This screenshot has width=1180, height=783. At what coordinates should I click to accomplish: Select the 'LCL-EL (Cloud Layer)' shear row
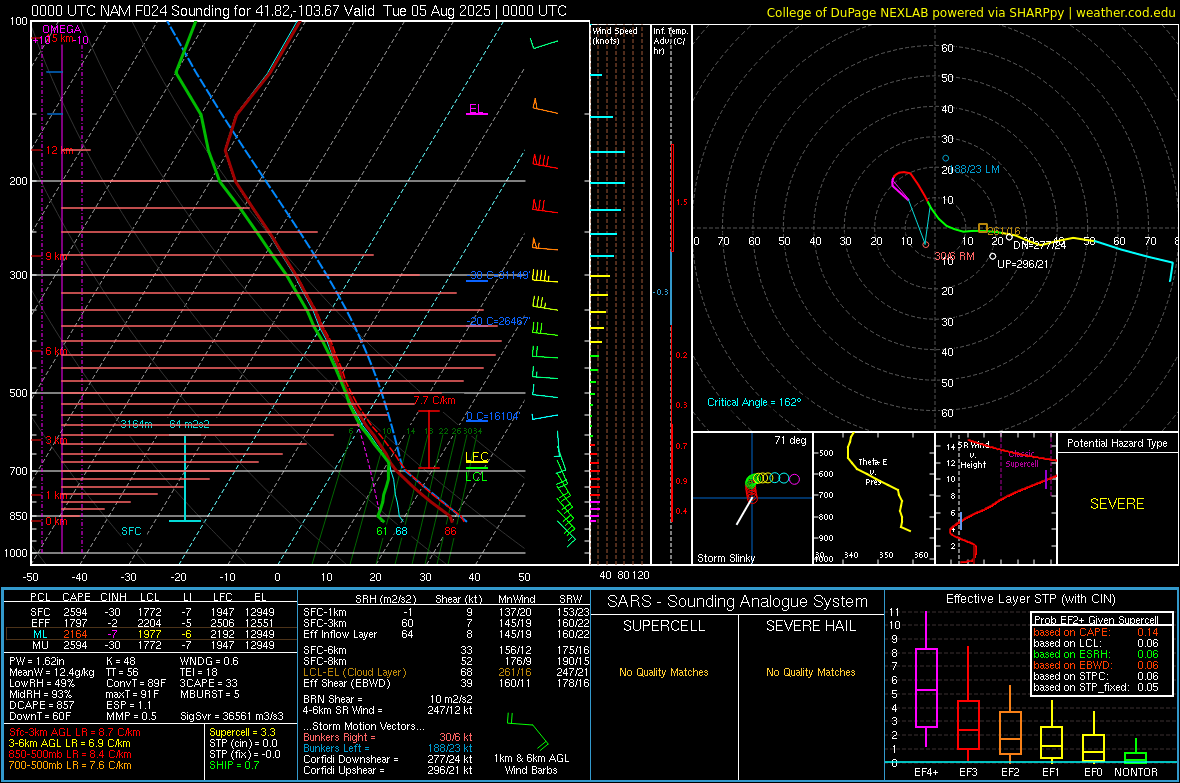click(x=446, y=672)
